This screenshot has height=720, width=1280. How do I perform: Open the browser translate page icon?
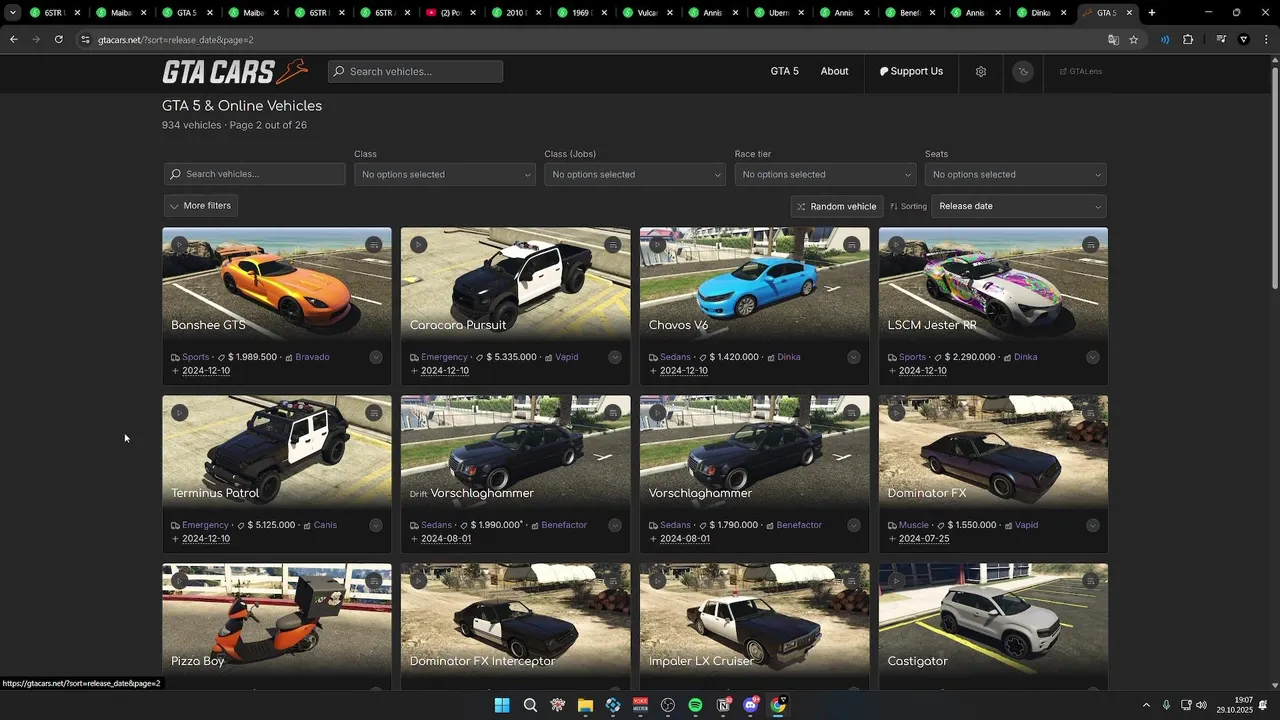pos(1113,40)
